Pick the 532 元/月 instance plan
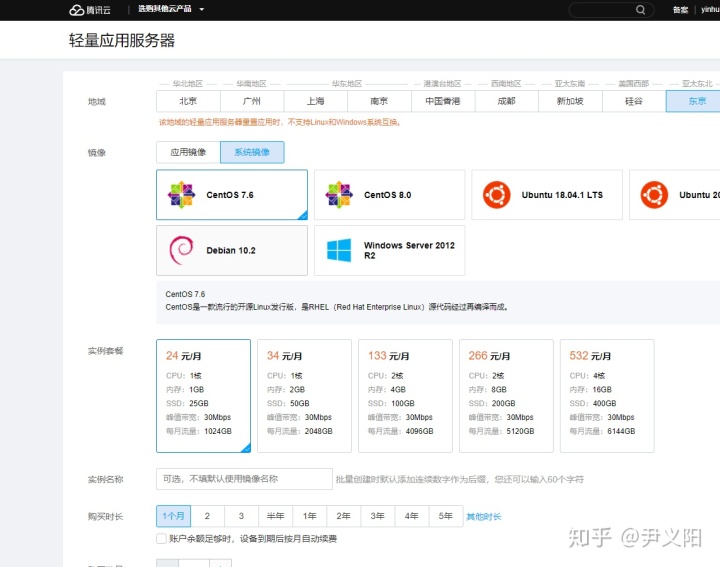The height and width of the screenshot is (567, 720). (607, 396)
